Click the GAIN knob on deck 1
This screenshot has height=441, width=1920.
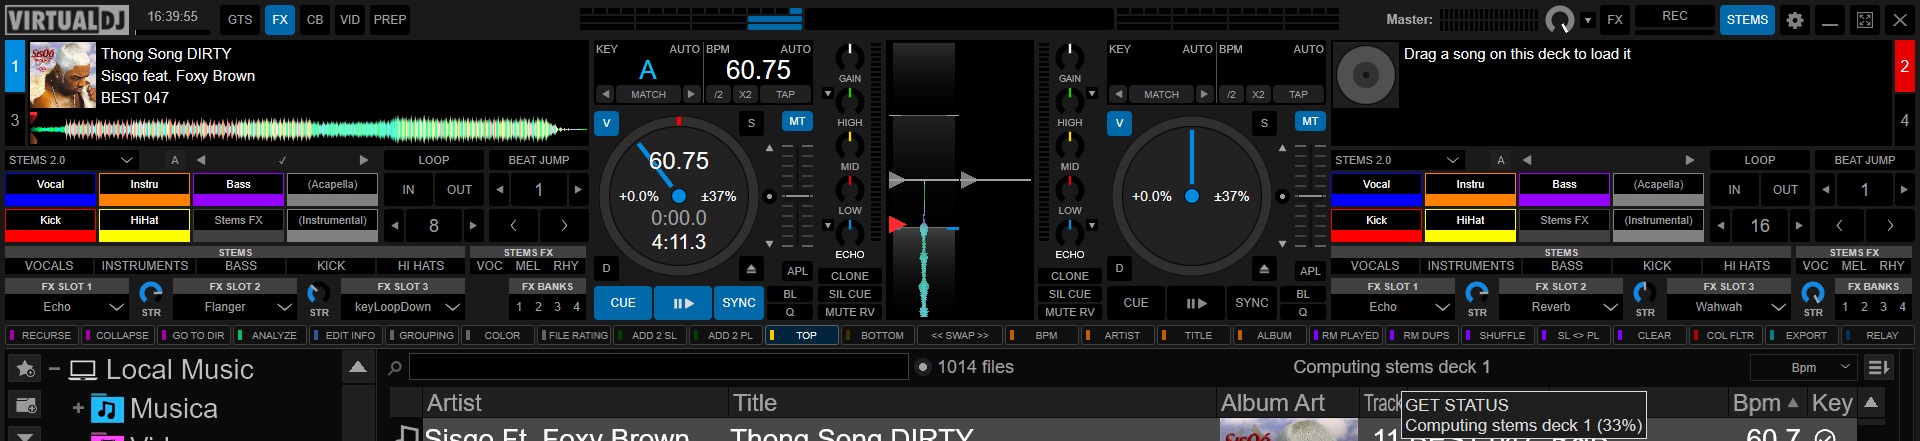coord(850,56)
